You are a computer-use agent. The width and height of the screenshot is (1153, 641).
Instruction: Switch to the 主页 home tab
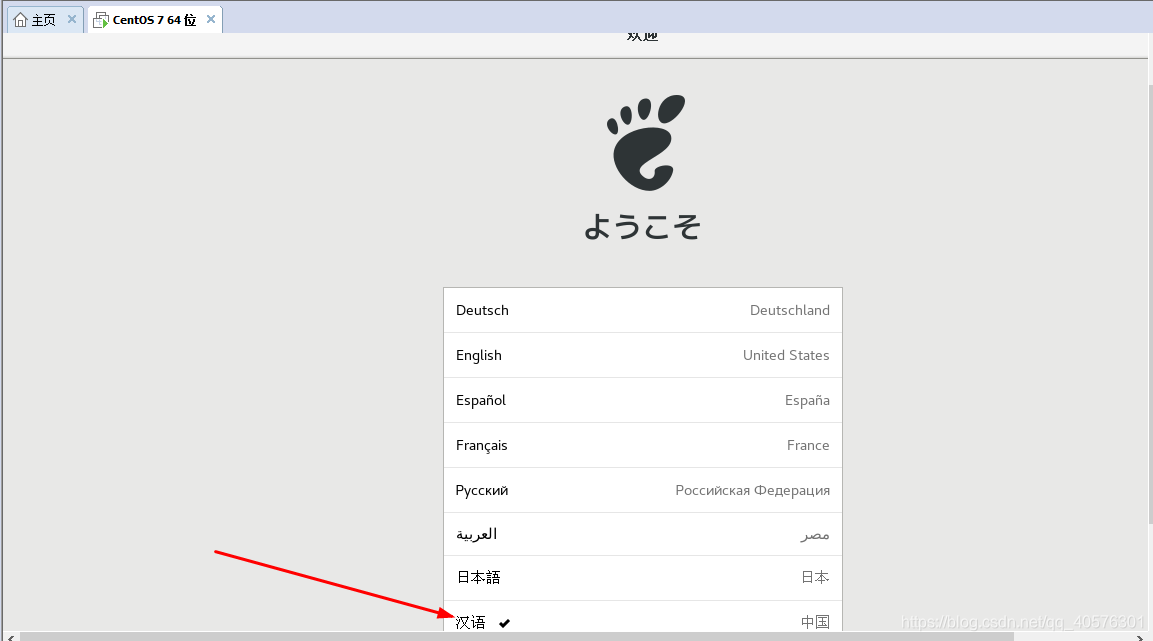[x=44, y=20]
